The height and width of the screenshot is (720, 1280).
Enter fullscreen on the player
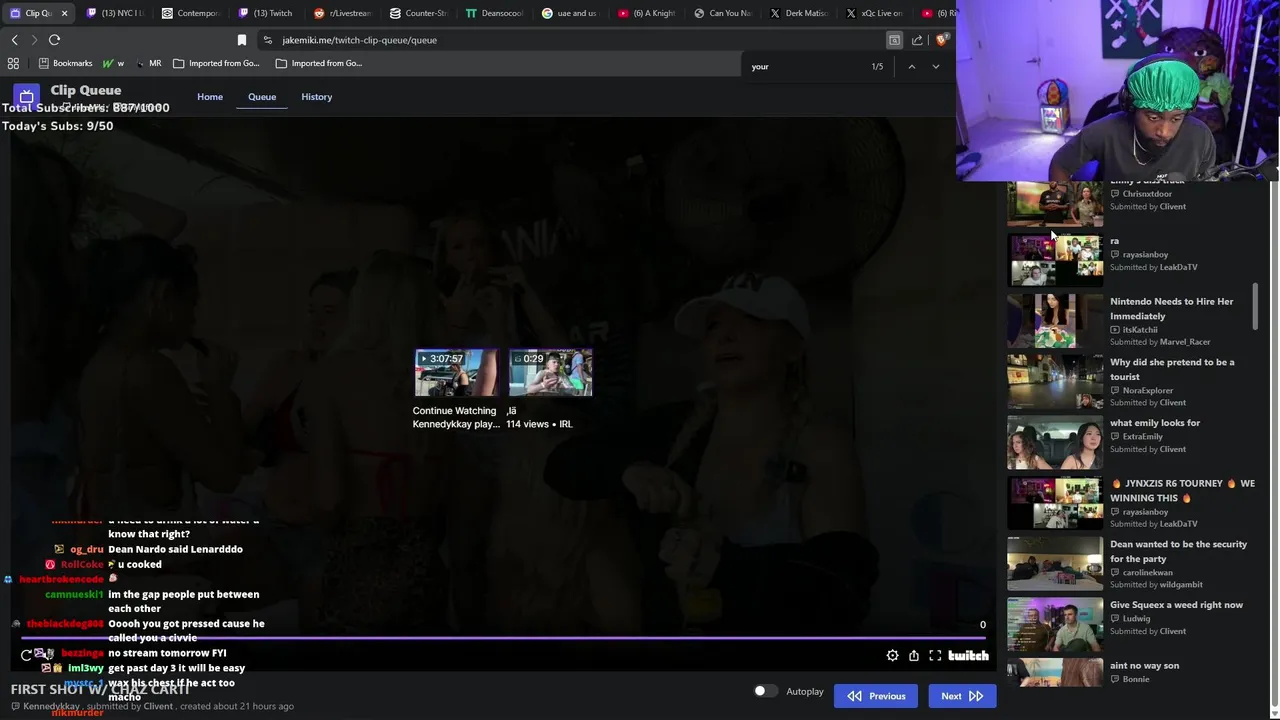pyautogui.click(x=935, y=656)
